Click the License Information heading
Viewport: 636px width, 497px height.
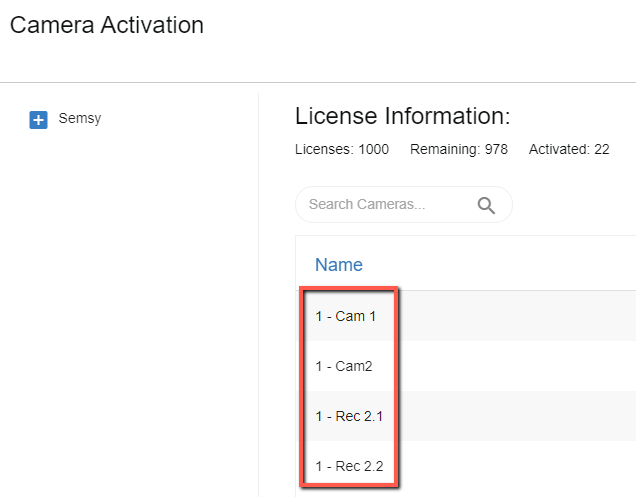pos(402,116)
